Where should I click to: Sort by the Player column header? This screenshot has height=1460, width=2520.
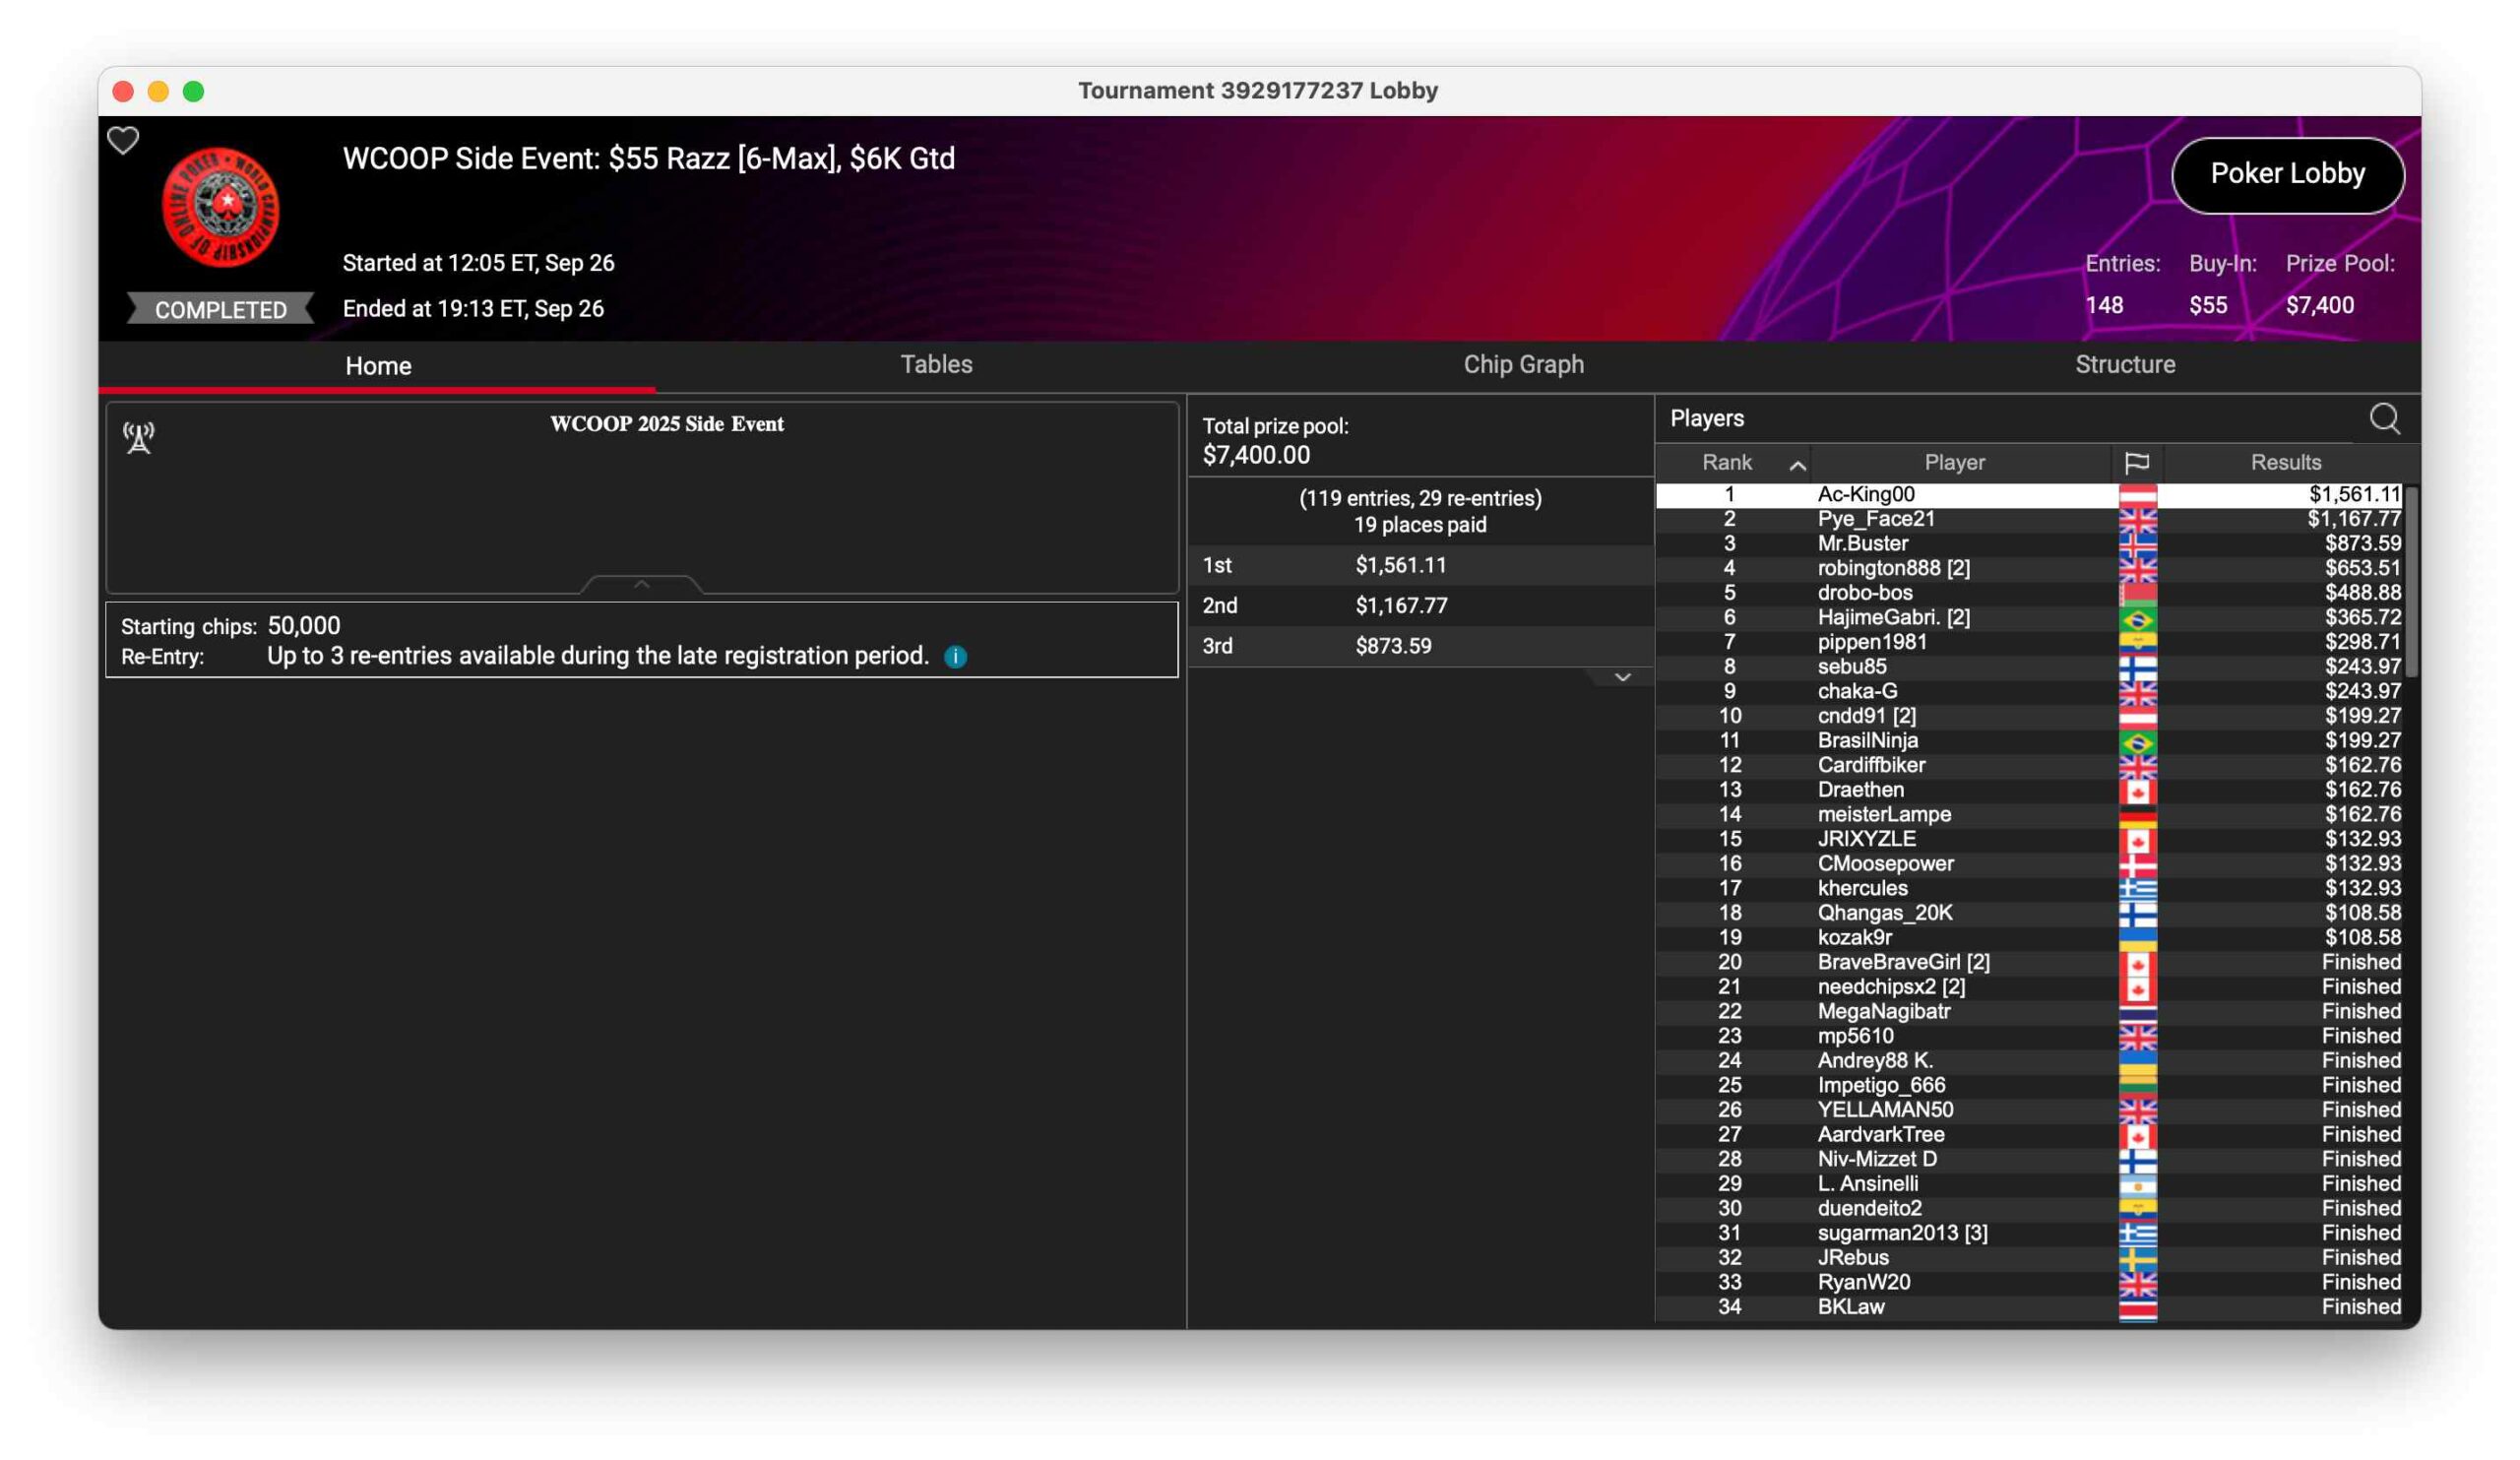[x=1954, y=463]
